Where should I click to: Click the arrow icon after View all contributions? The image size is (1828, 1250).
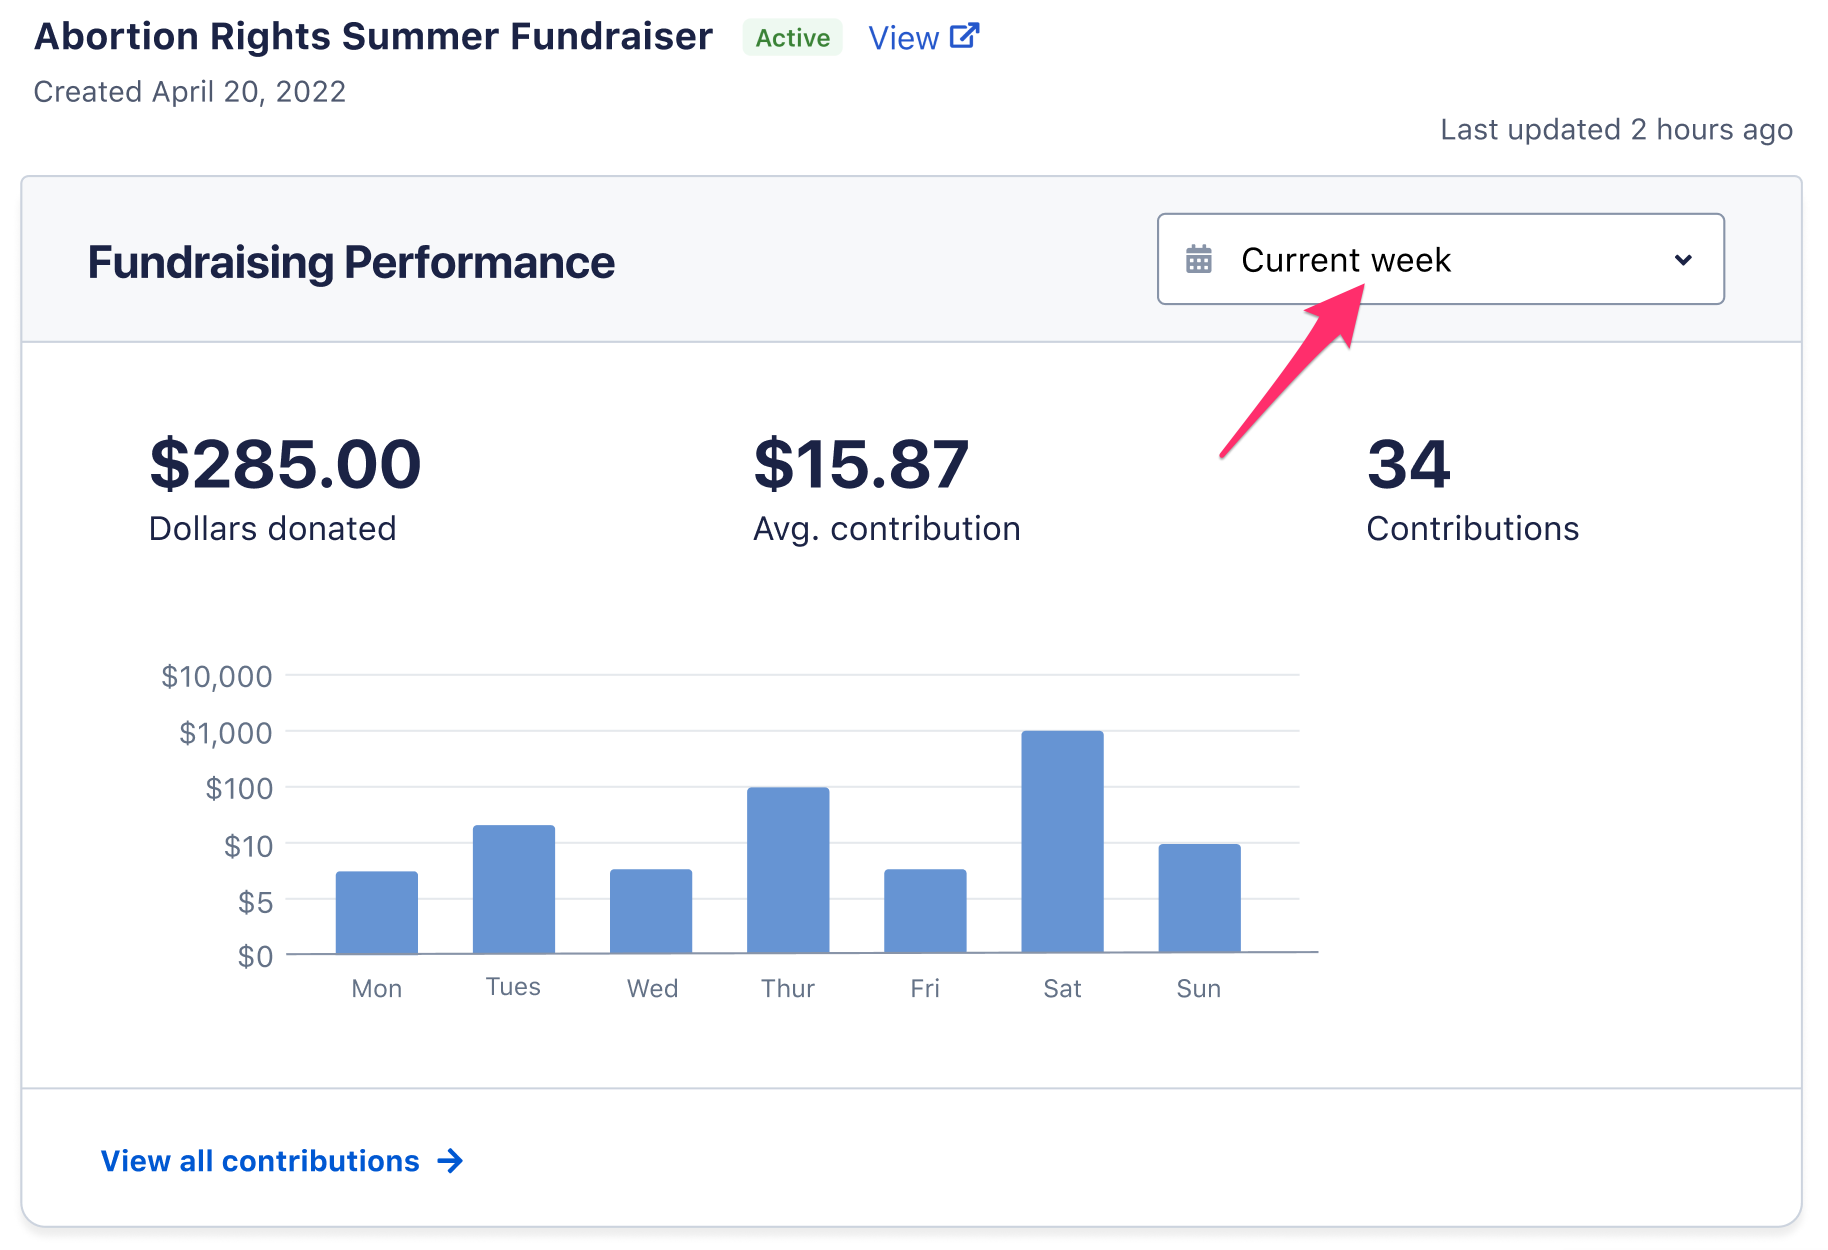(x=451, y=1161)
